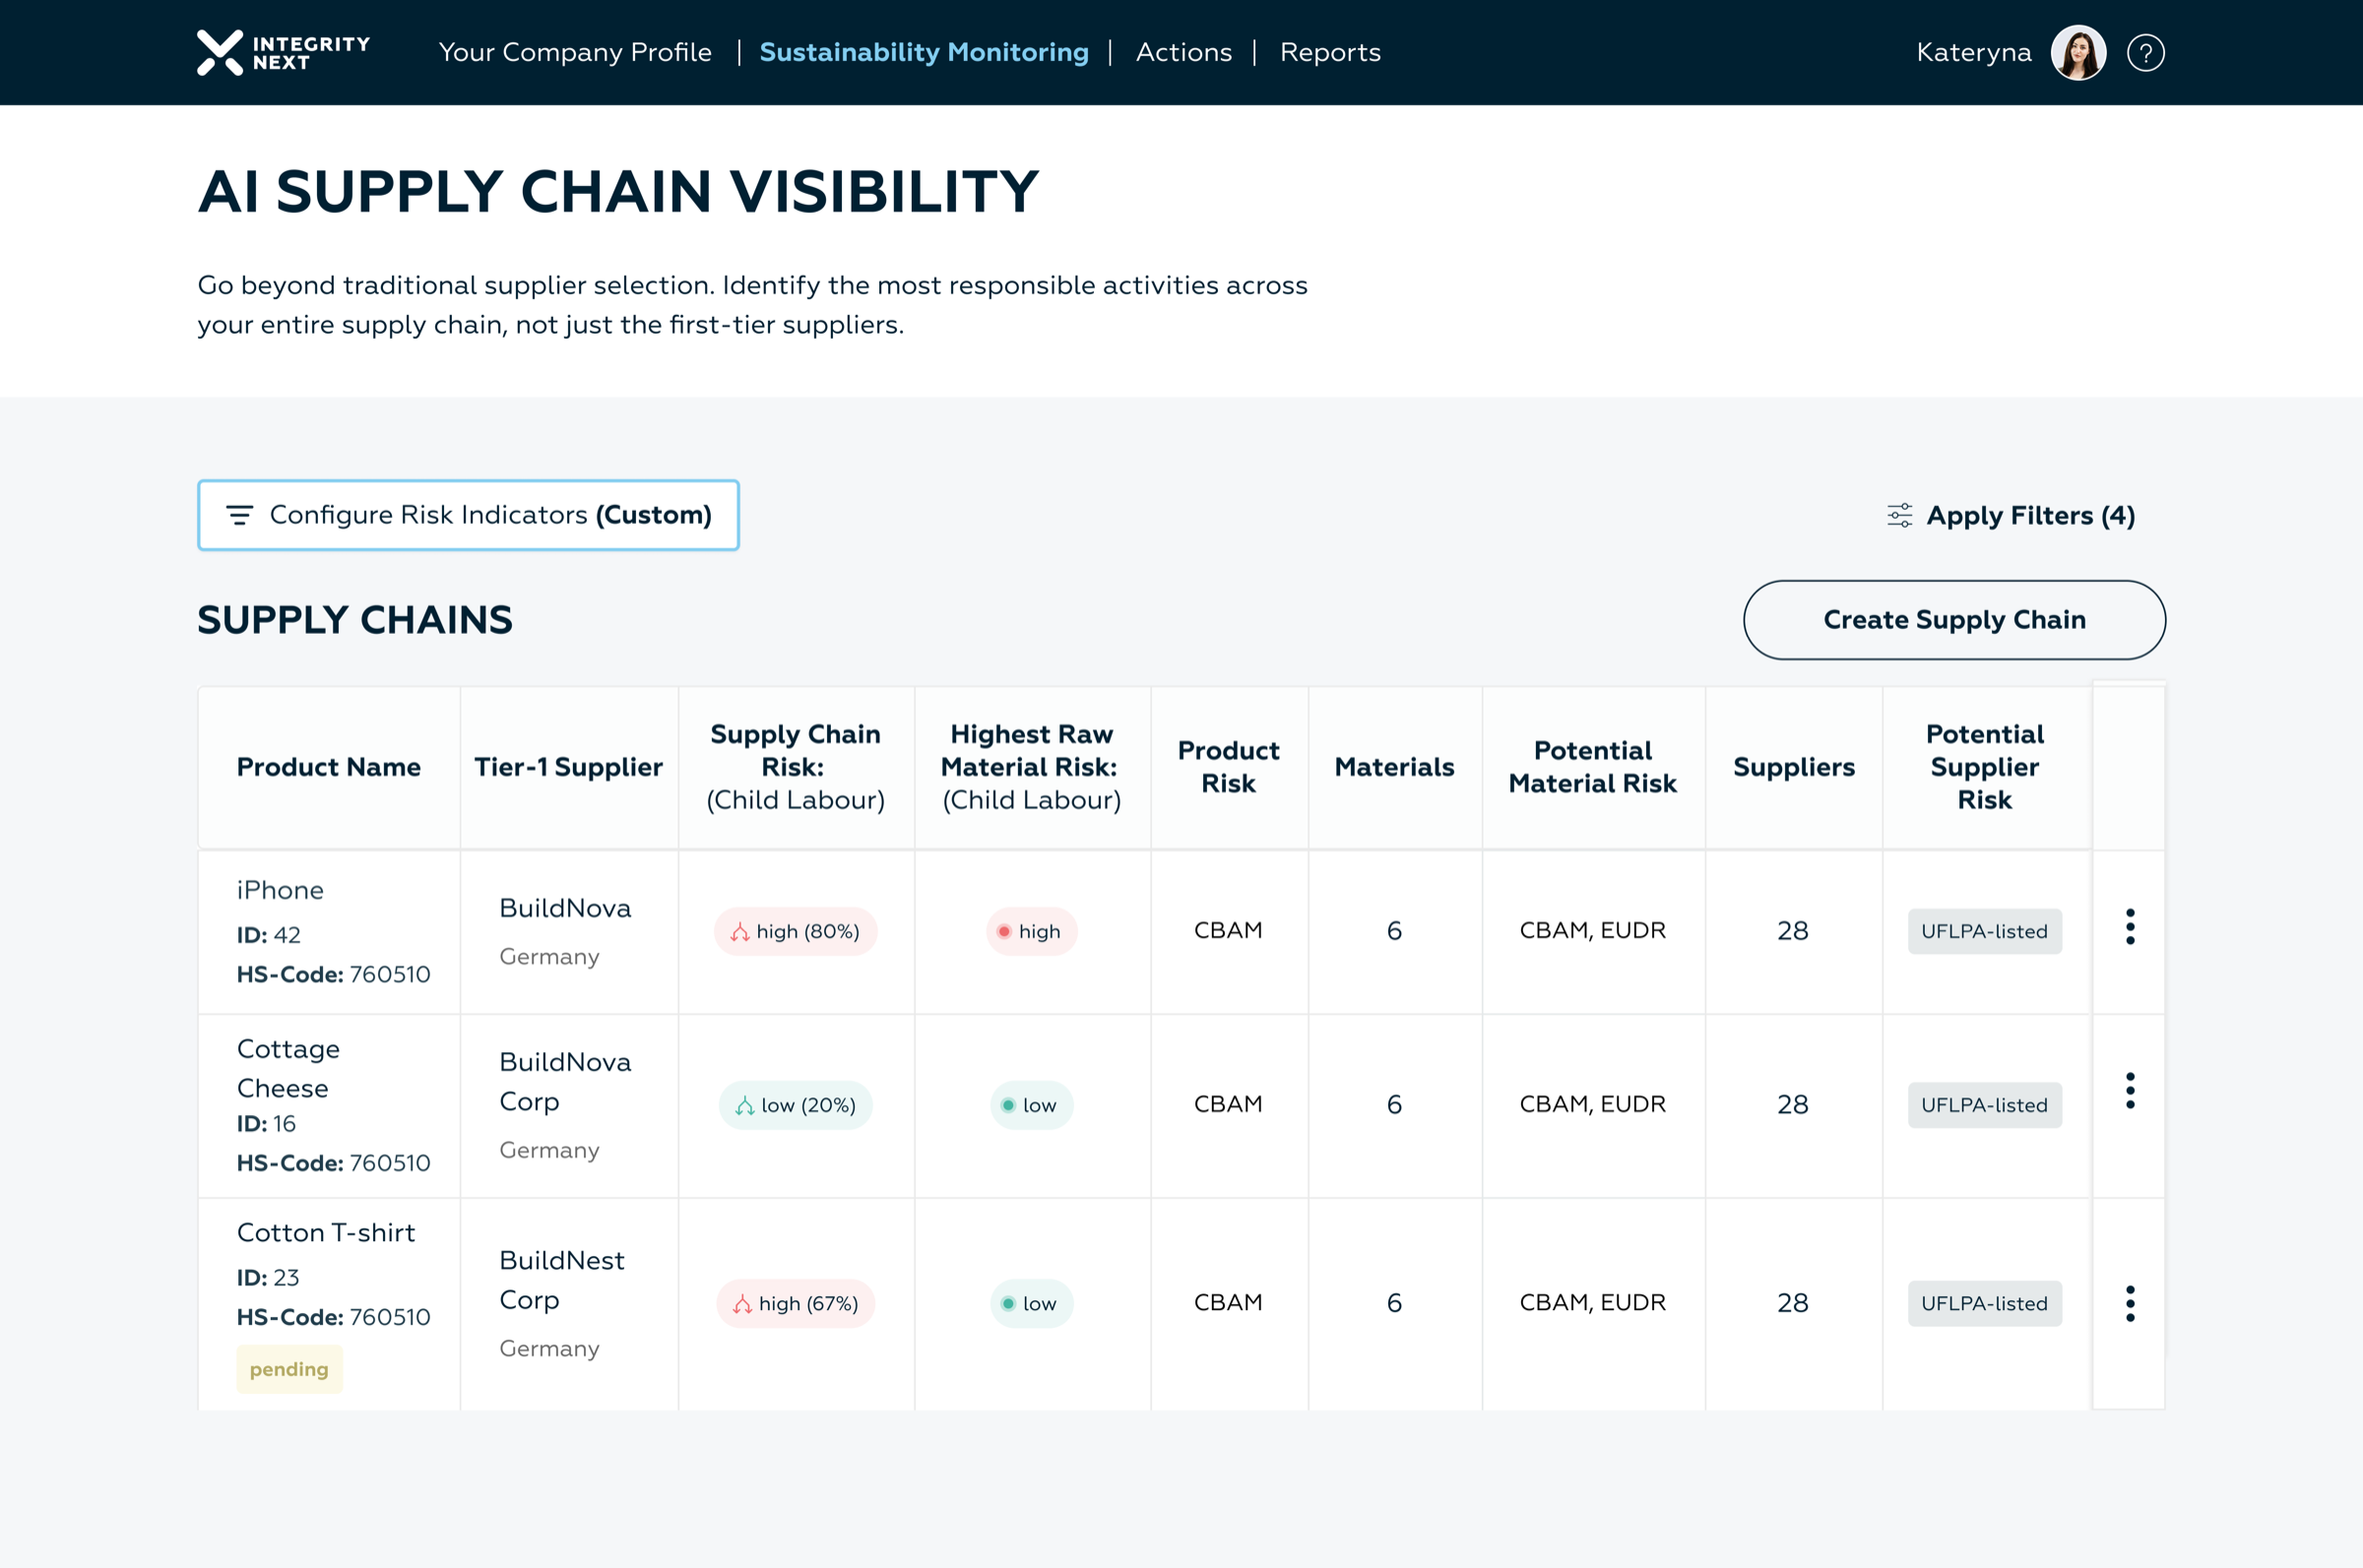Viewport: 2363px width, 1568px height.
Task: Click the suppliers count 28 in iPhone row
Action: tap(1793, 931)
